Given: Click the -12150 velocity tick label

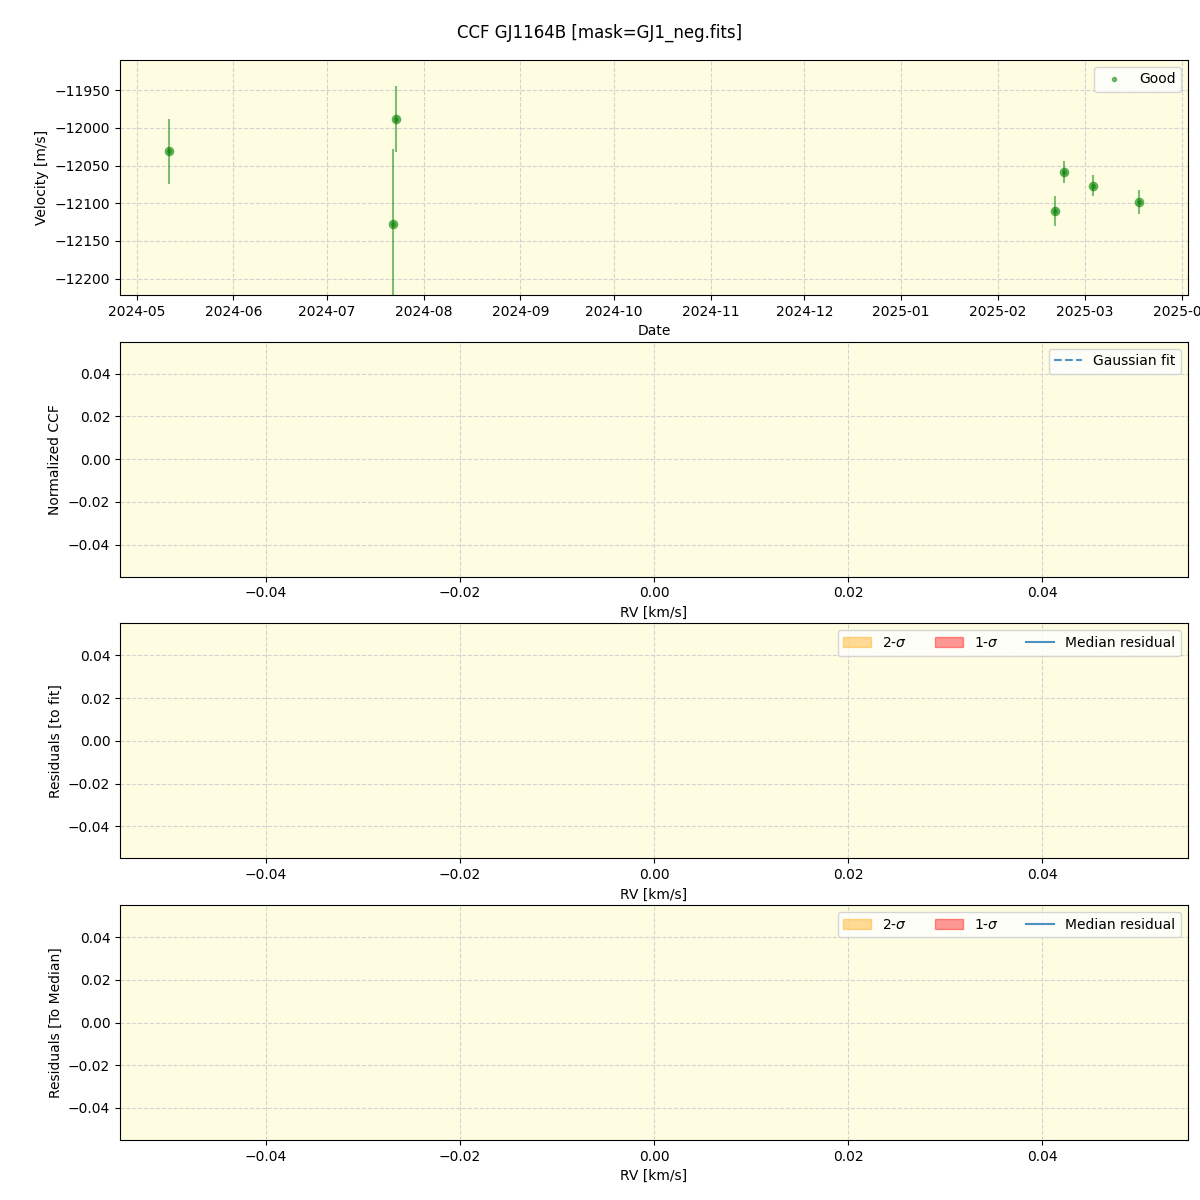Looking at the screenshot, I should pos(83,241).
